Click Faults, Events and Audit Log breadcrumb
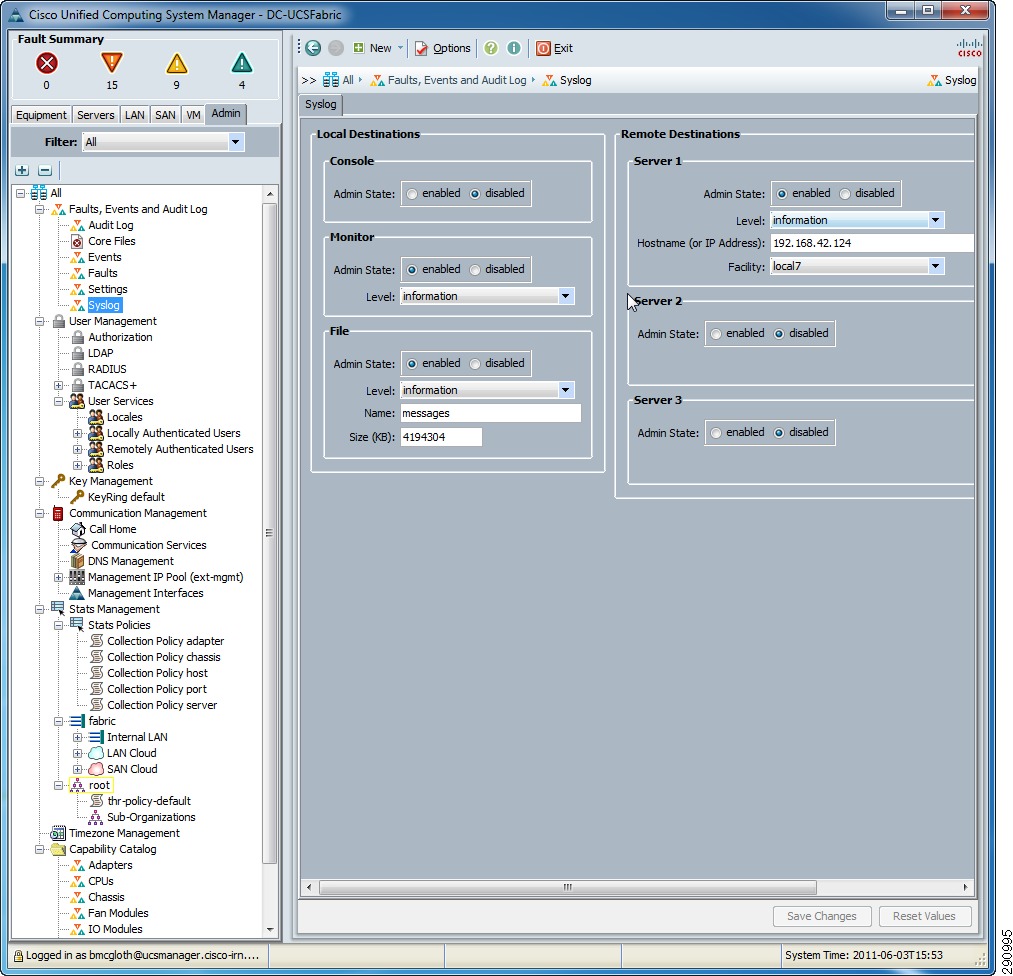The width and height of the screenshot is (1013, 976). 450,80
